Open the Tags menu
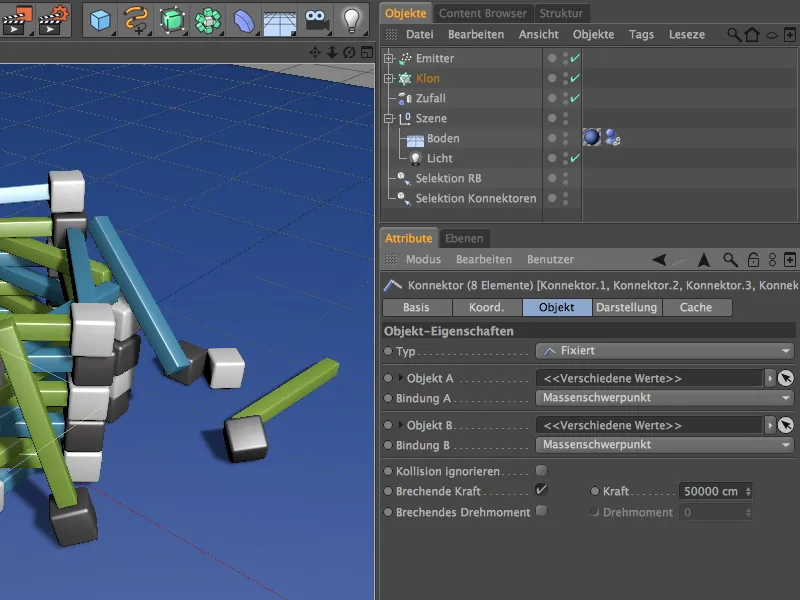800x600 pixels. click(x=641, y=35)
